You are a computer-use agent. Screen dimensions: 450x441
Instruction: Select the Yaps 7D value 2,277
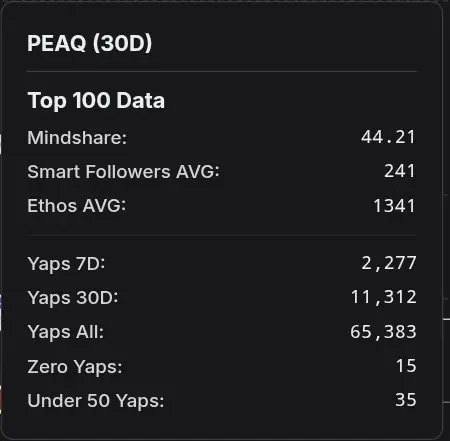389,263
